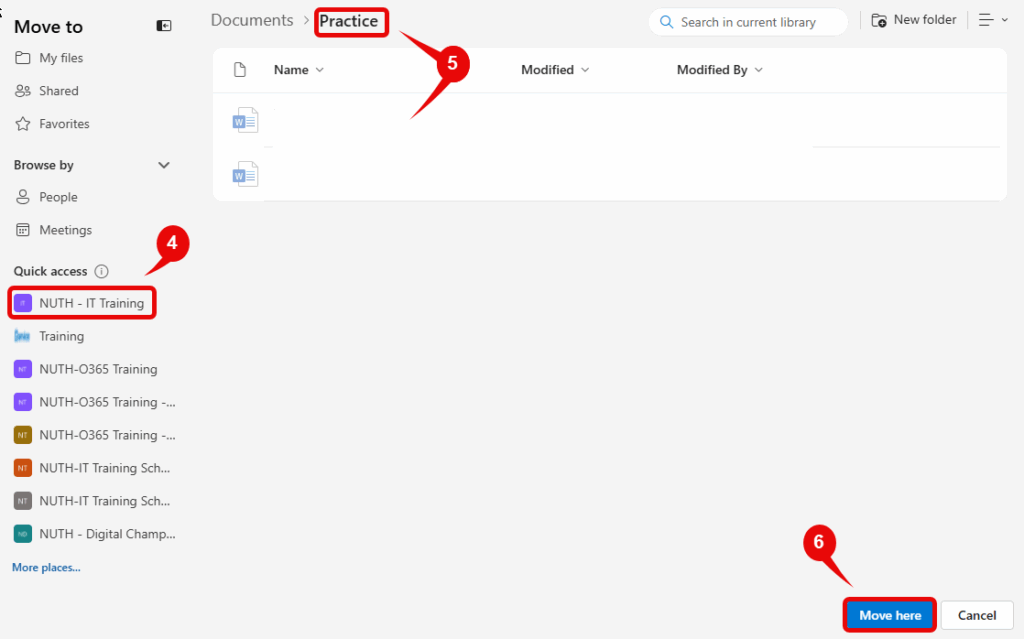1024x639 pixels.
Task: Open My files folder
Action: coord(60,58)
